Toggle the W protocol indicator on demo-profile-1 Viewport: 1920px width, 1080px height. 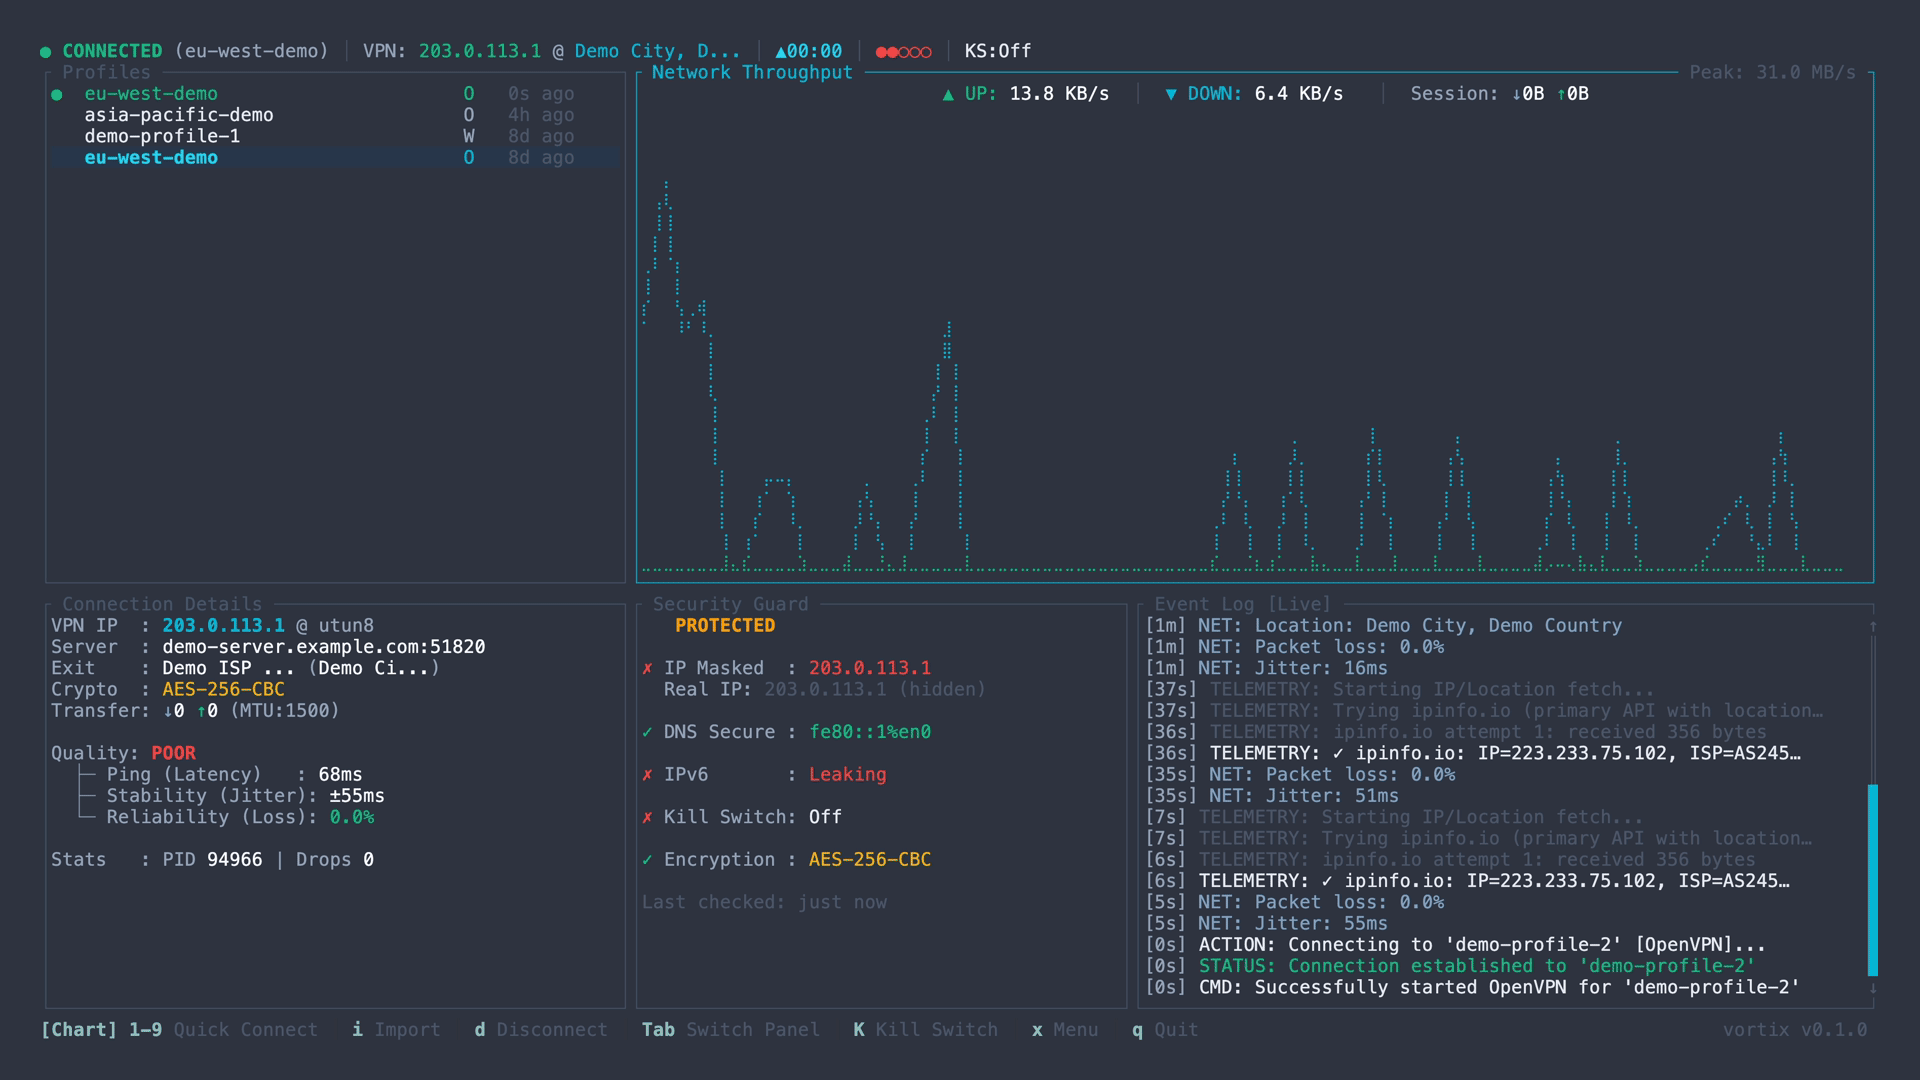(x=468, y=136)
